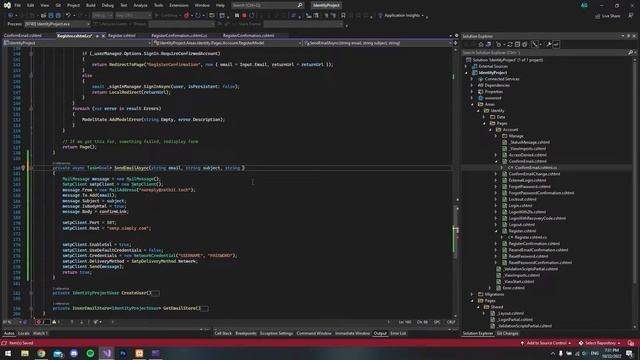640x360 pixels.
Task: Expand the Connected Services node
Action: click(x=472, y=79)
